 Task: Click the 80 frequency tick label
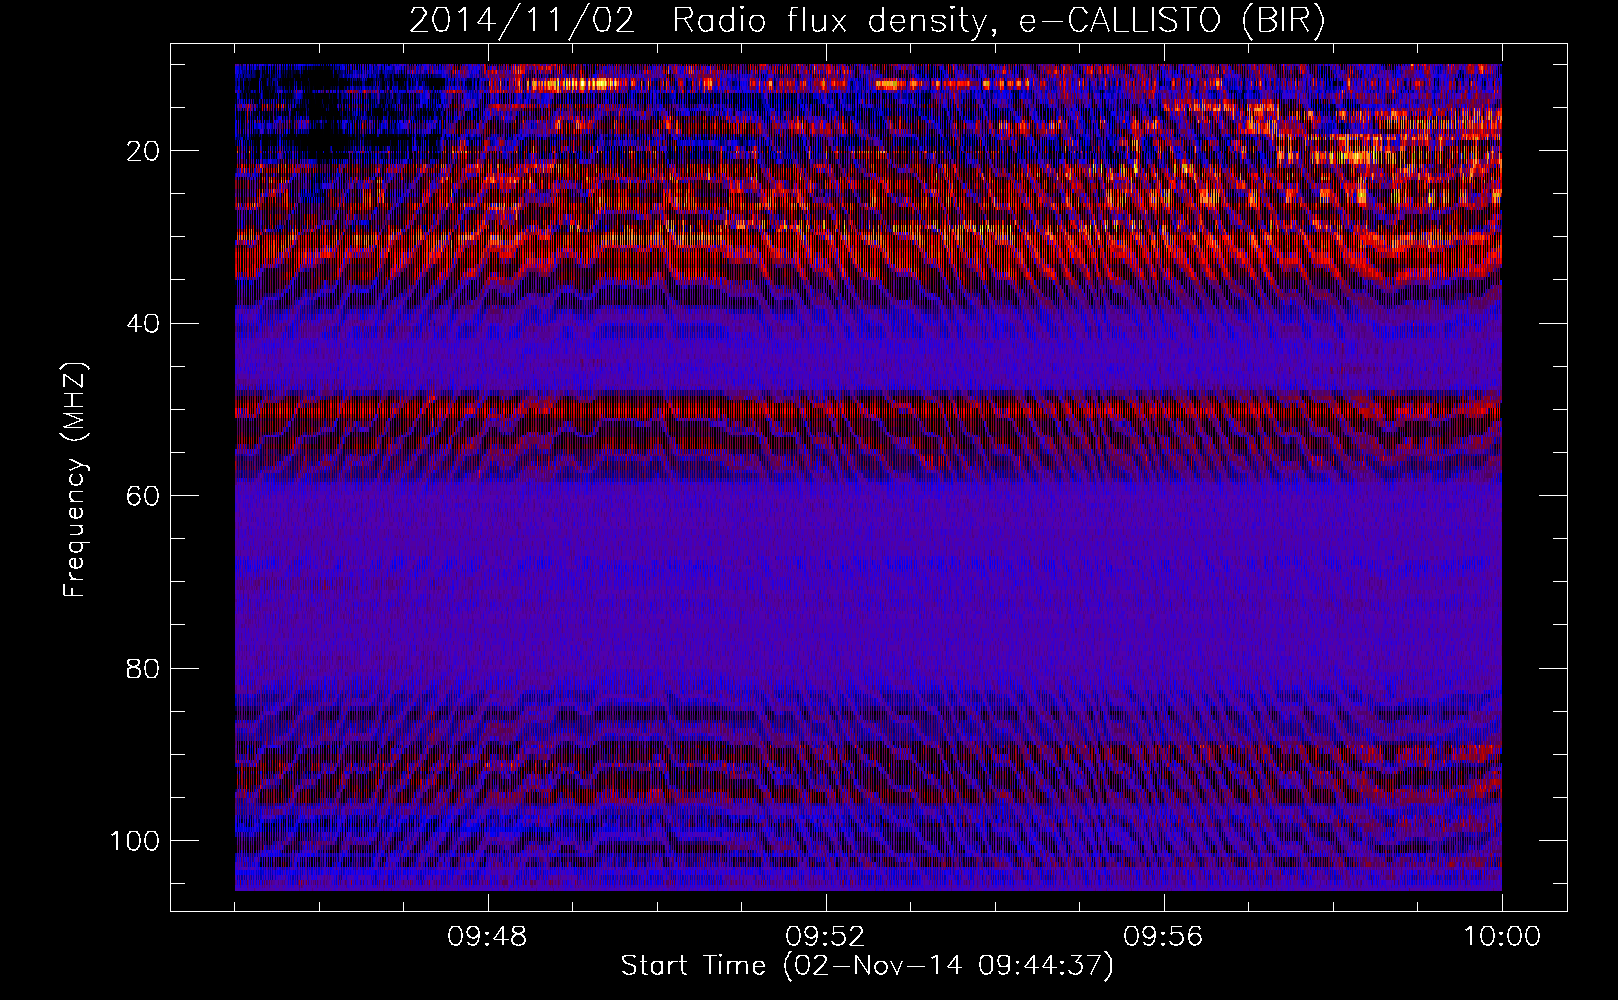click(x=143, y=668)
